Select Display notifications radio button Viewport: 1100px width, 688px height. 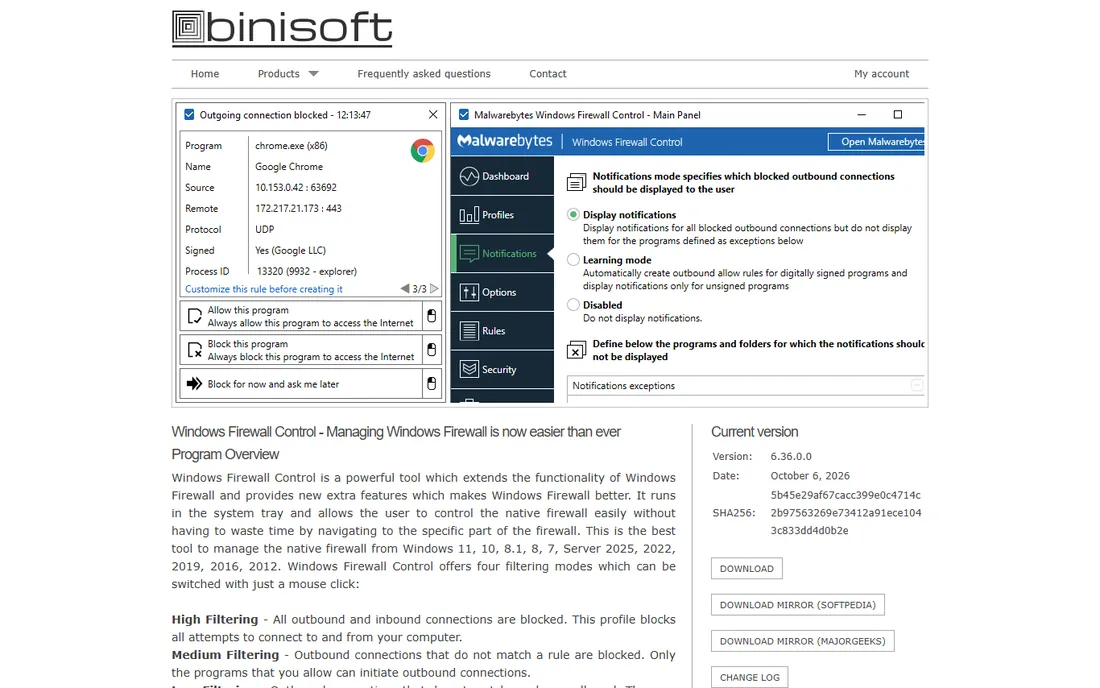573,215
